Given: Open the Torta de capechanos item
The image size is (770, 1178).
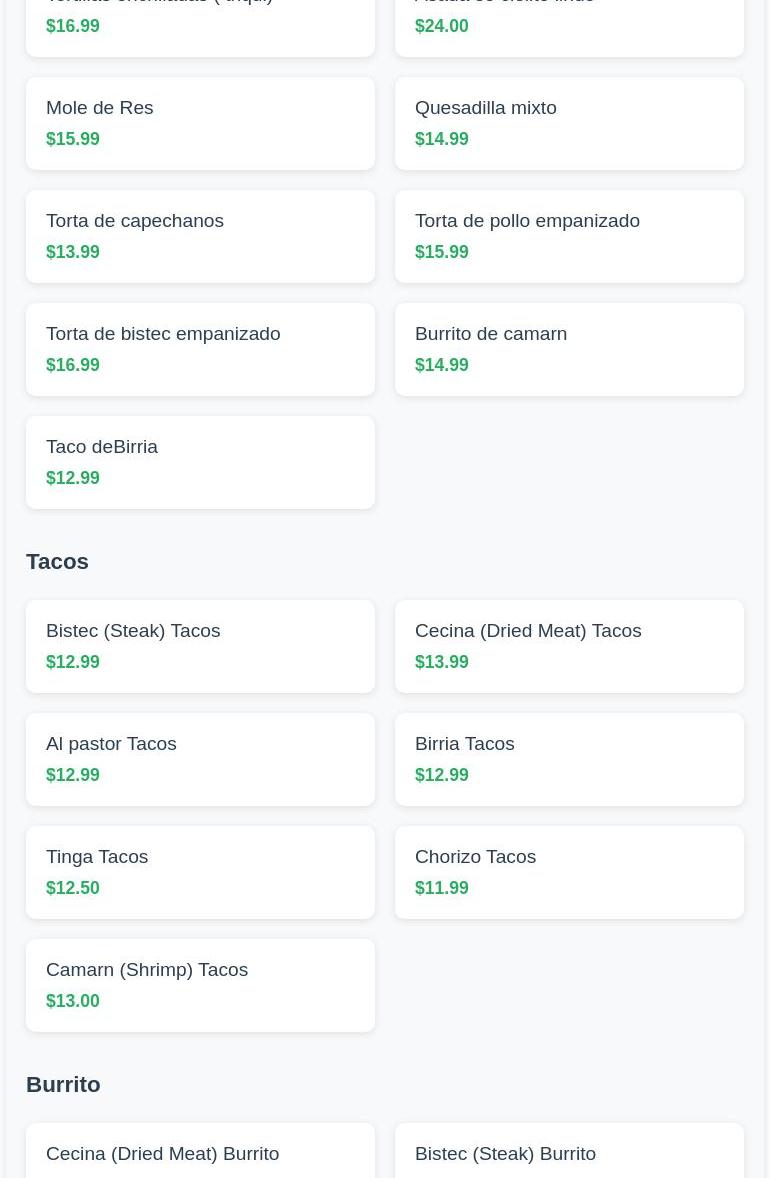Looking at the screenshot, I should [x=200, y=236].
